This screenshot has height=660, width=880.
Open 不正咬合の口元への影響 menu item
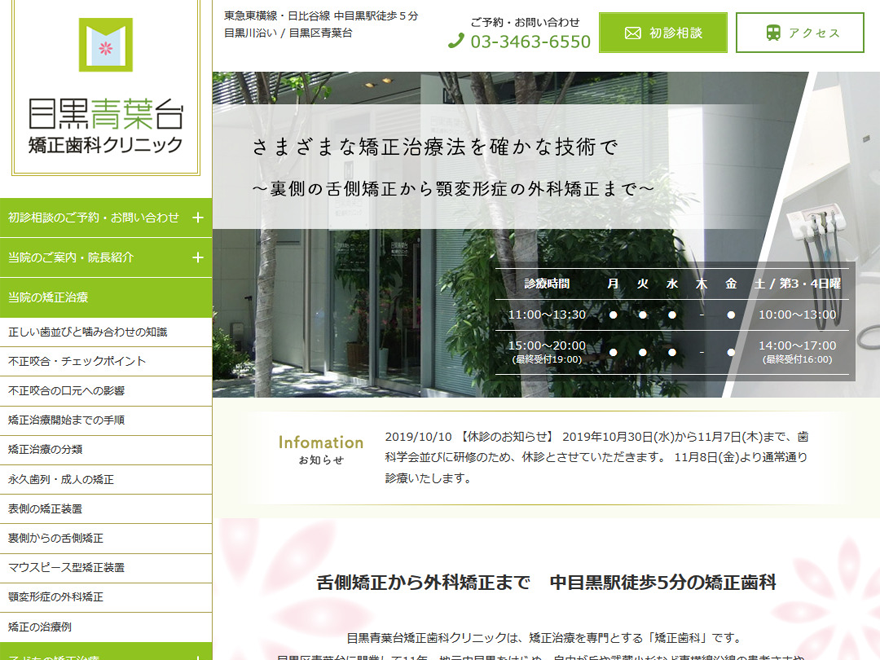click(106, 391)
